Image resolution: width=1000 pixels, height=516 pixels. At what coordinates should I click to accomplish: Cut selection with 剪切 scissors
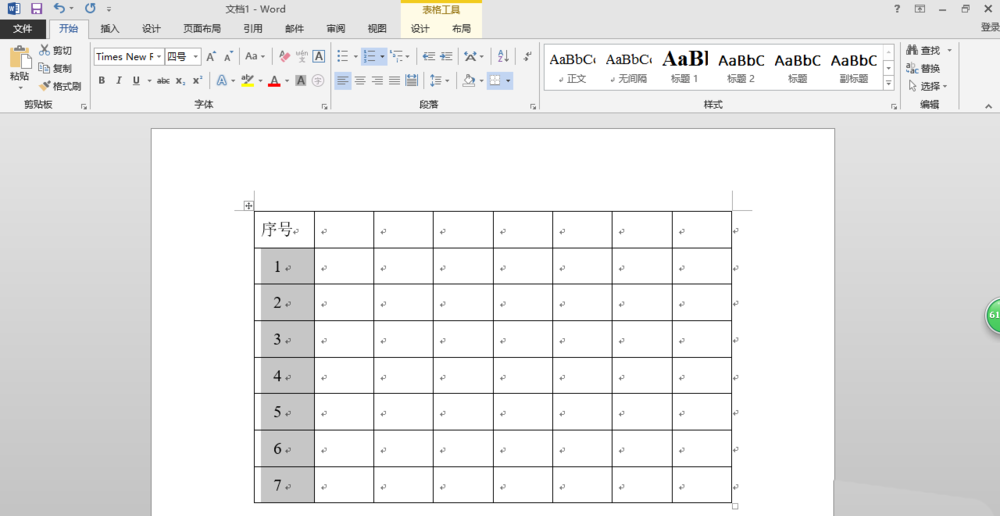point(55,50)
